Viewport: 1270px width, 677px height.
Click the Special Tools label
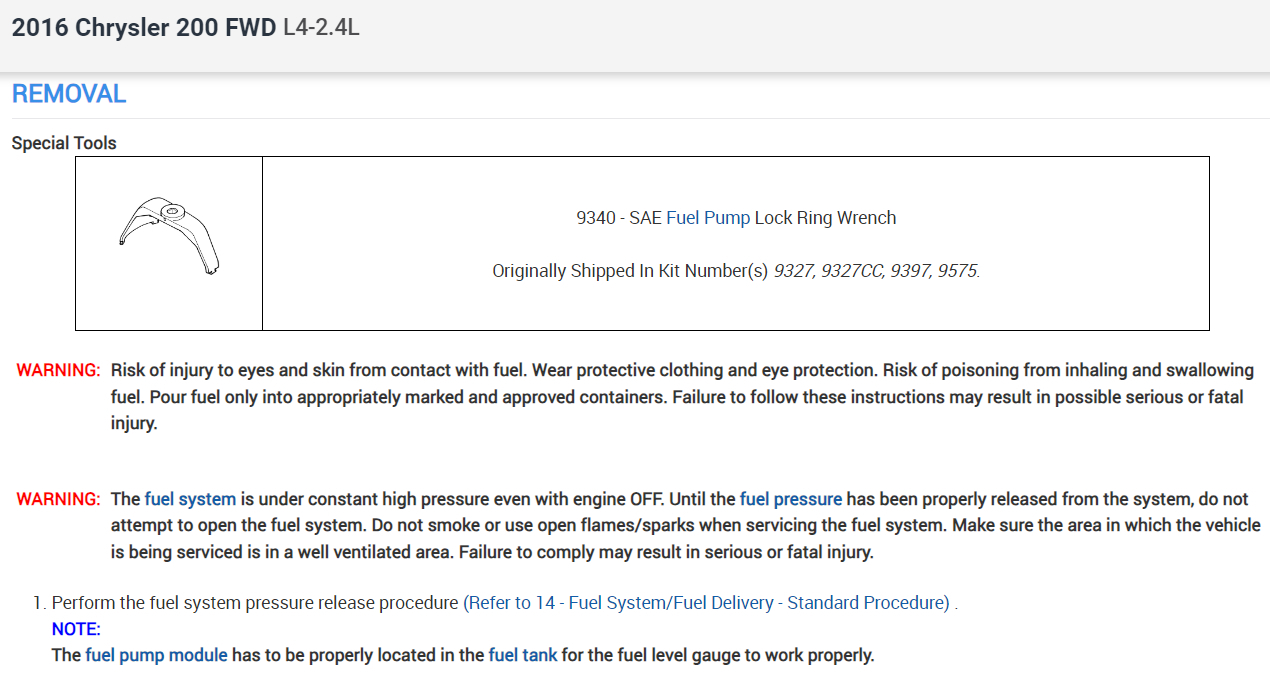64,143
